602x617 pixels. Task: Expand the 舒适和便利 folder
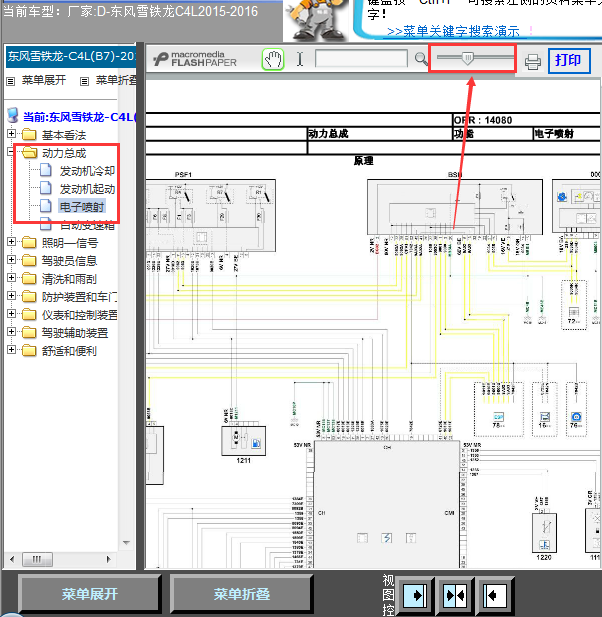tap(11, 349)
